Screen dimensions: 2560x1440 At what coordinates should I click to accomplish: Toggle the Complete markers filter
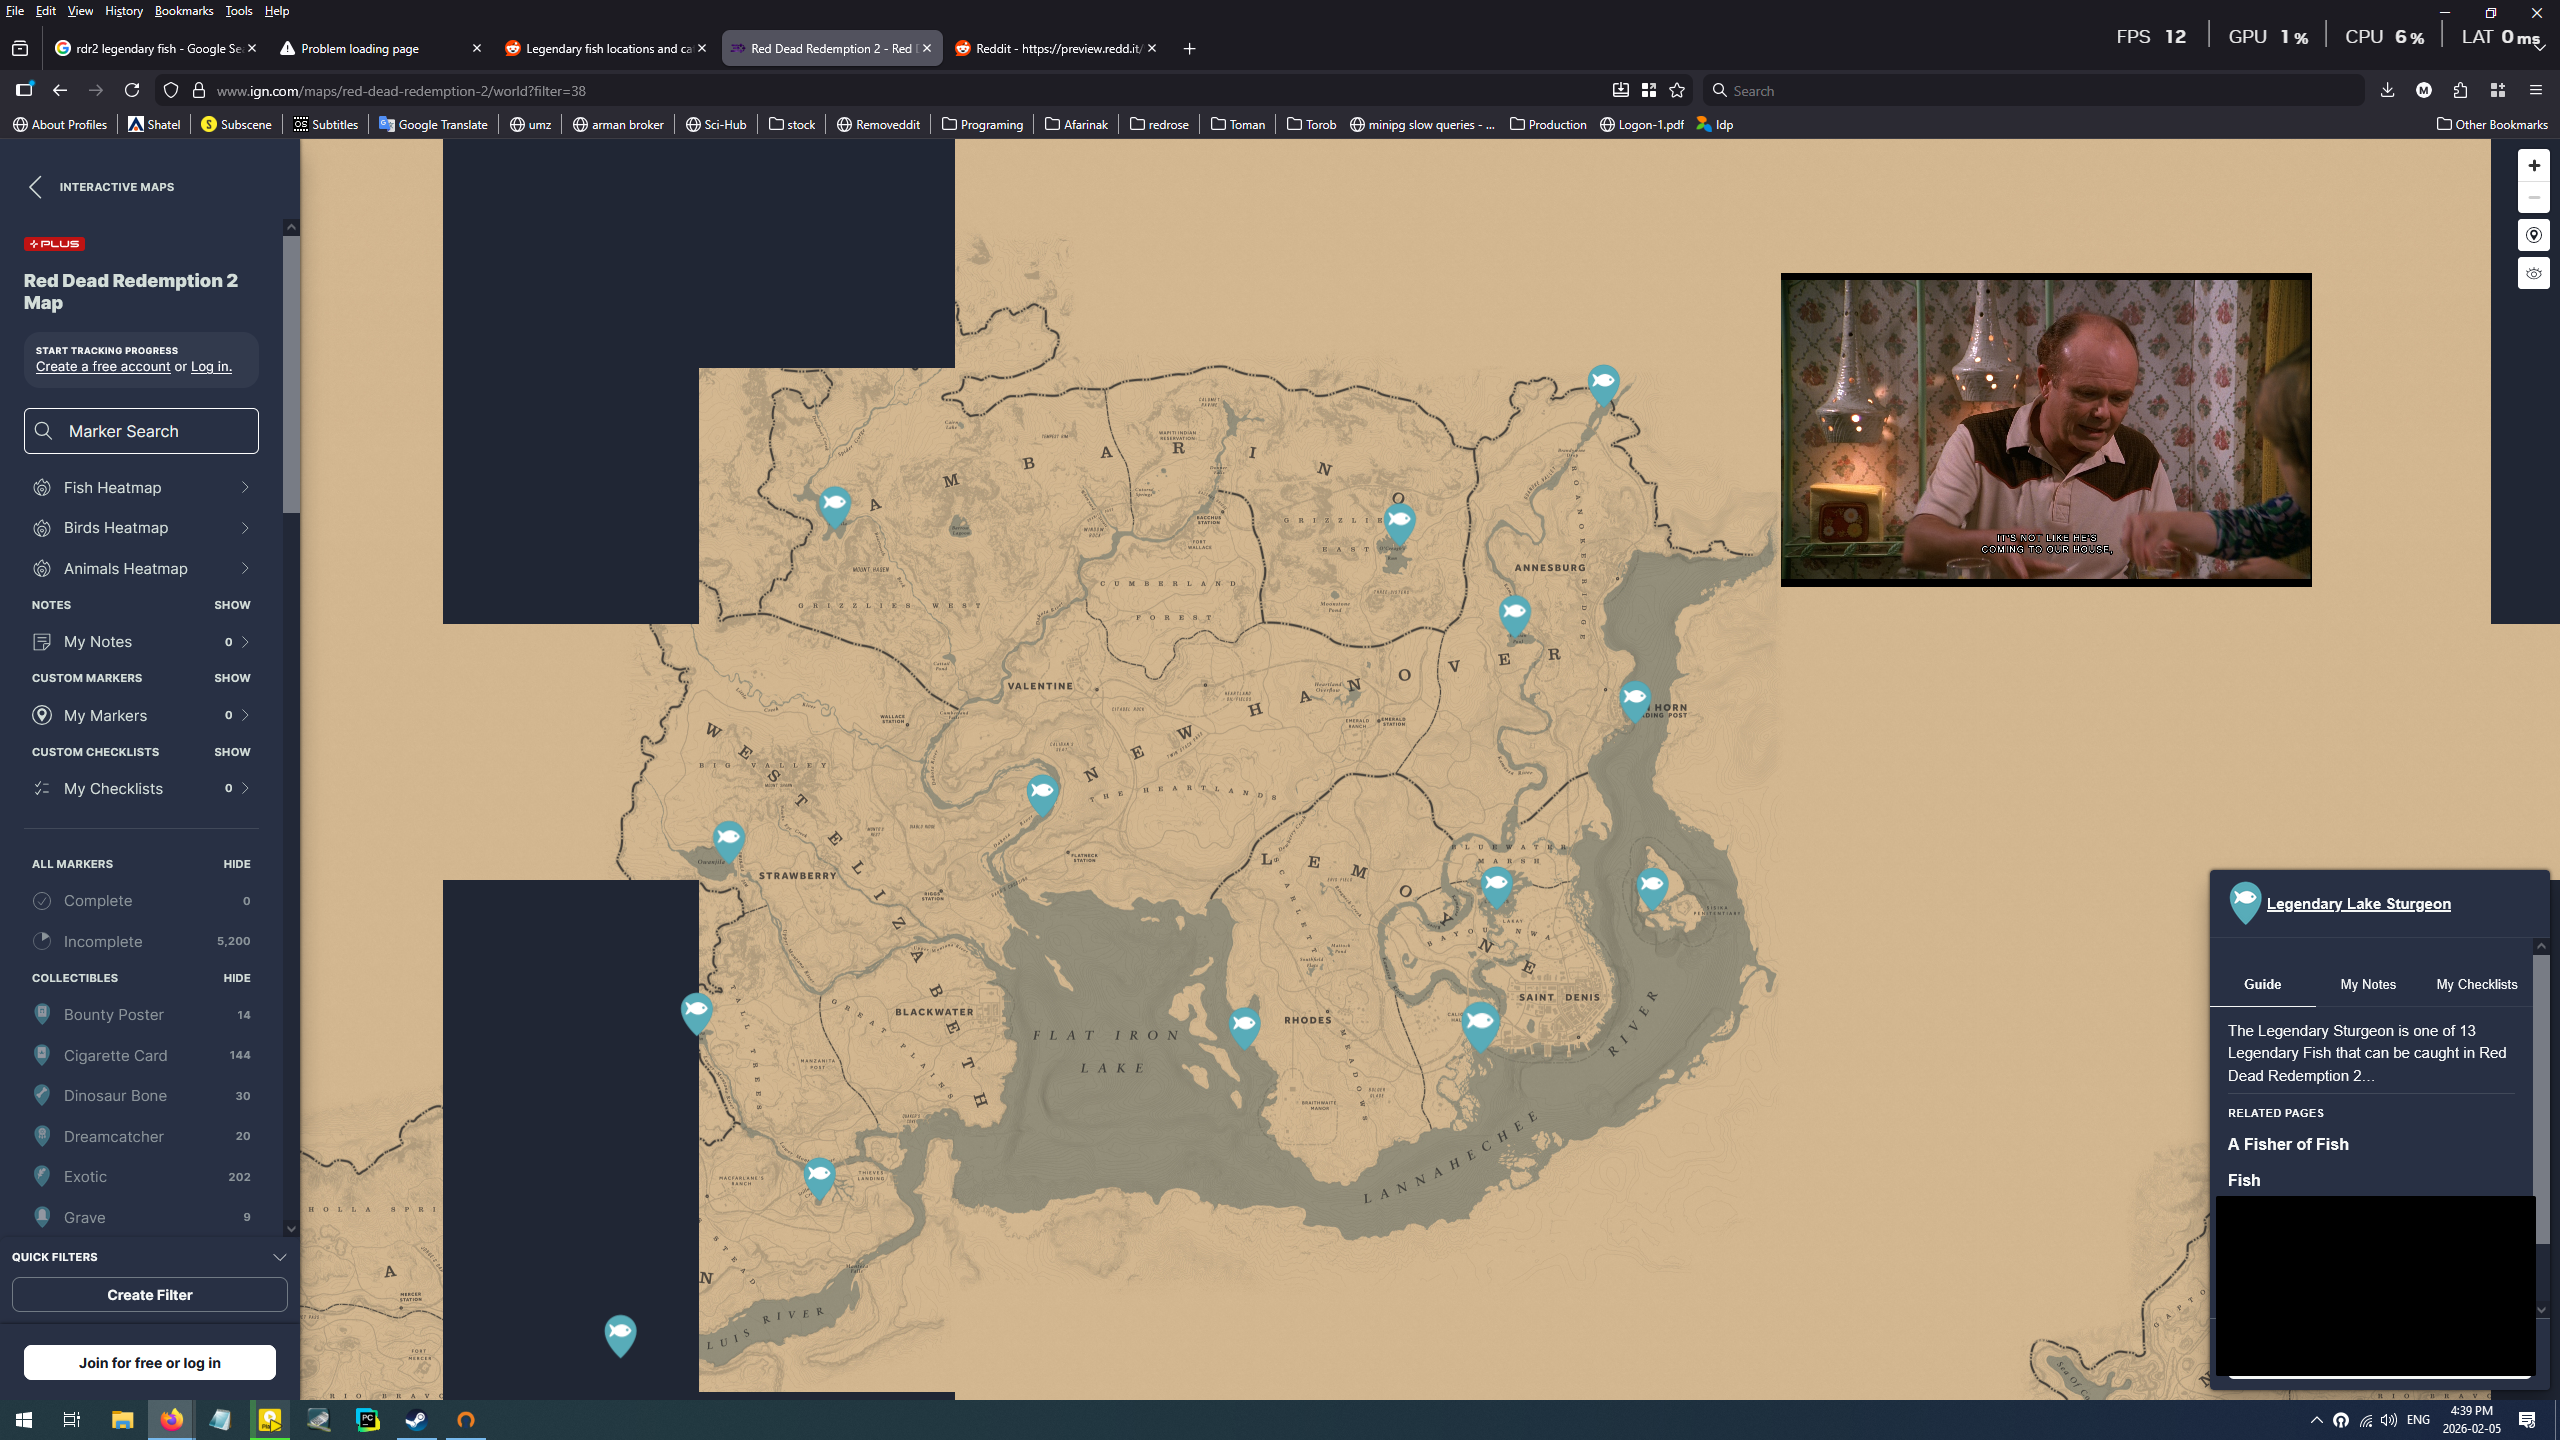tap(141, 901)
